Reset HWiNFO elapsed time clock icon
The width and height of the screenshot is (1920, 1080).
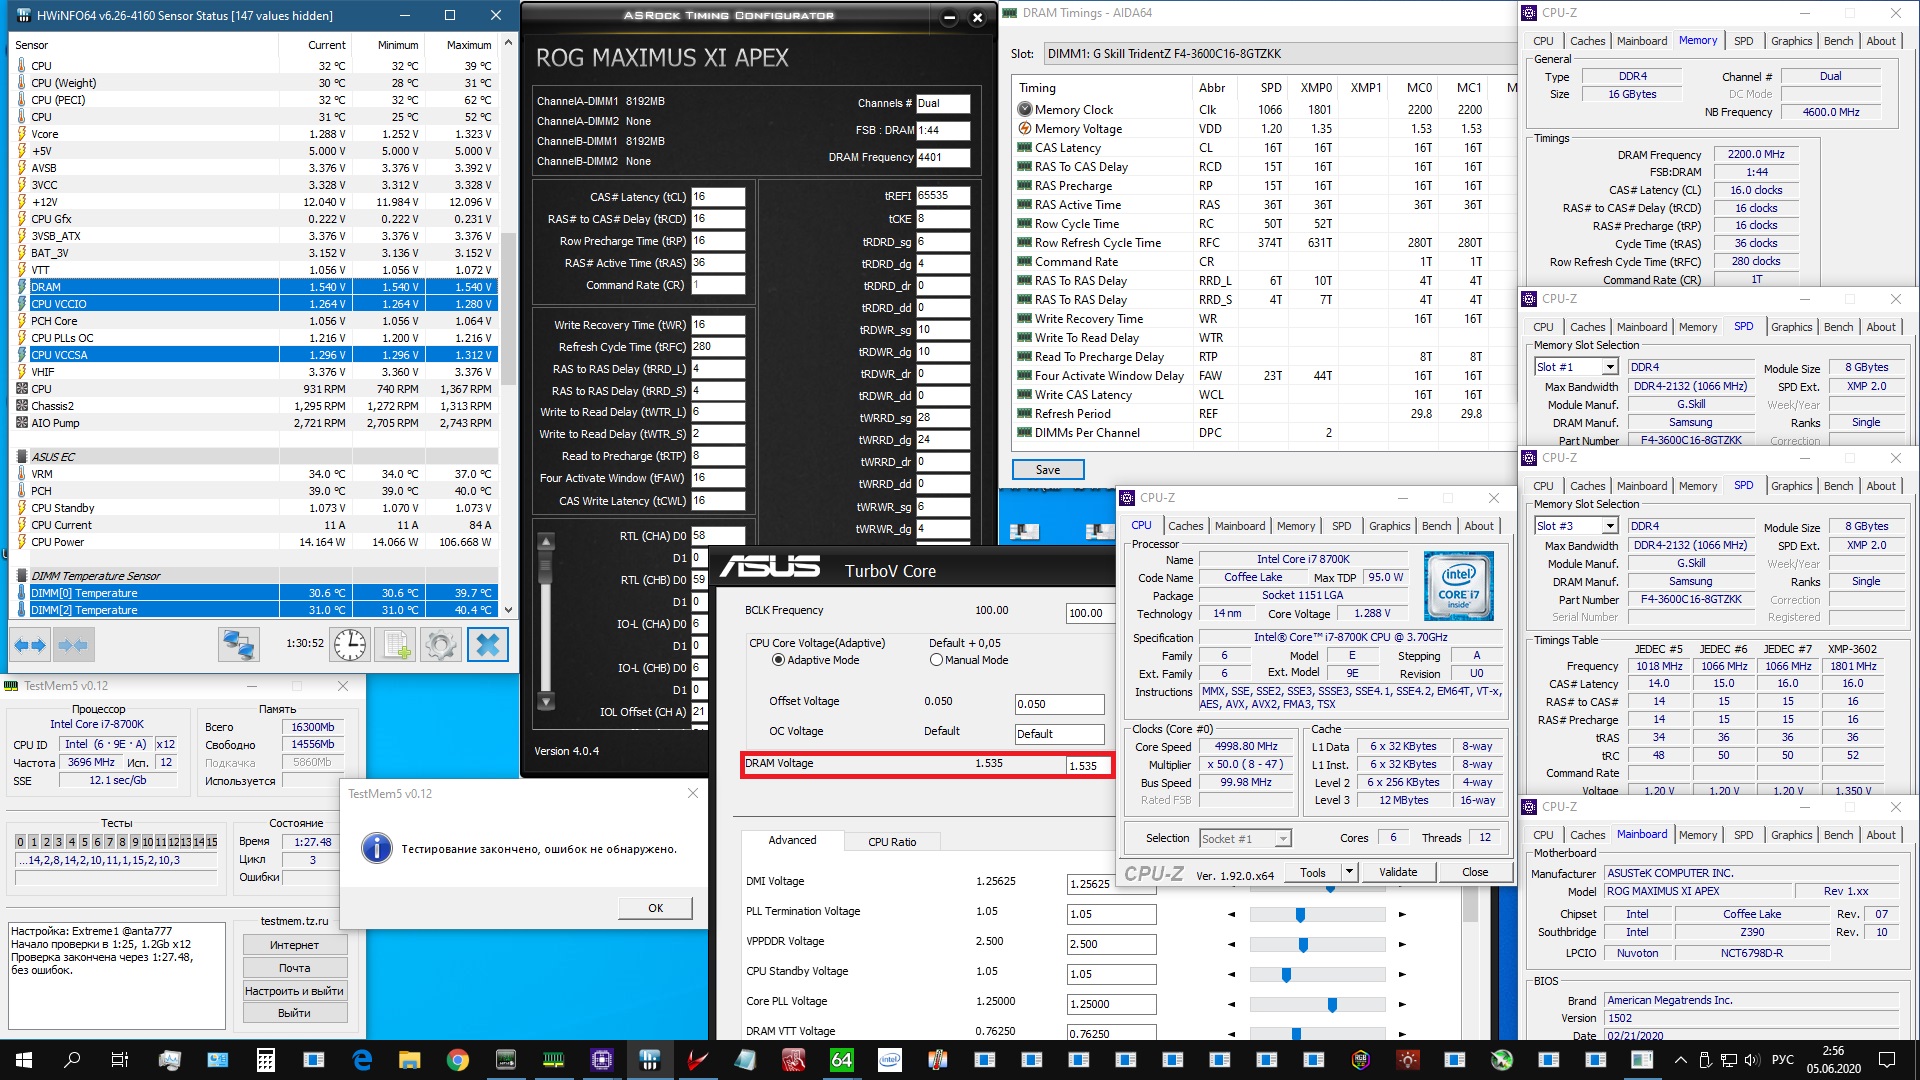(350, 645)
